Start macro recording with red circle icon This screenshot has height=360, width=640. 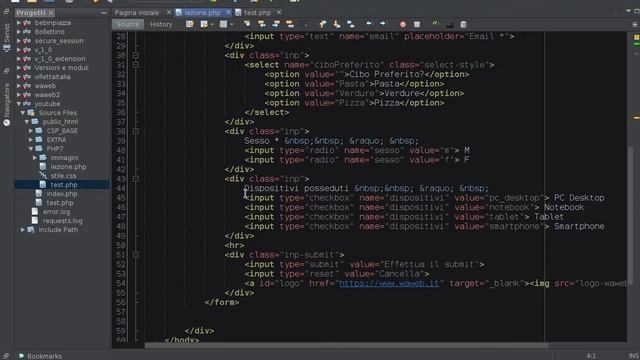[x=403, y=24]
